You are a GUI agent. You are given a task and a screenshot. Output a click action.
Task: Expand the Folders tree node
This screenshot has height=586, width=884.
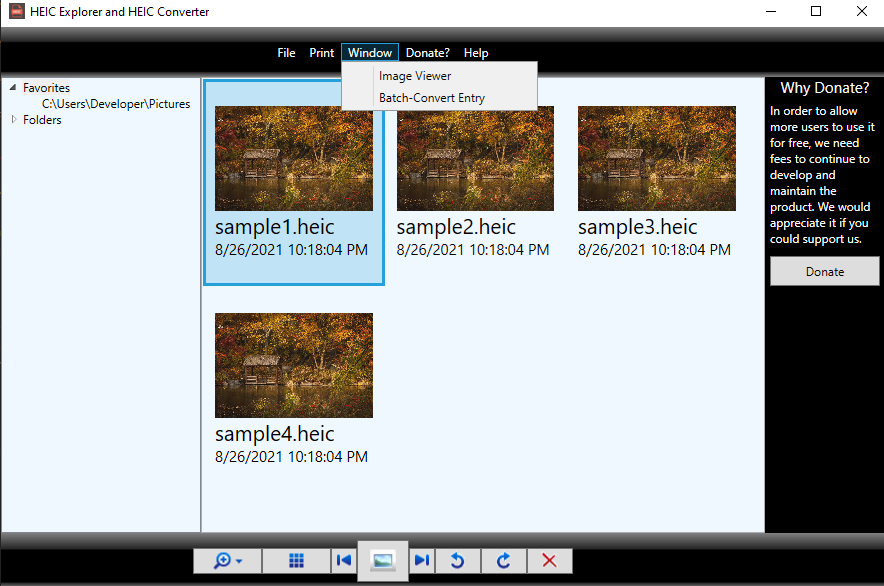[13, 120]
